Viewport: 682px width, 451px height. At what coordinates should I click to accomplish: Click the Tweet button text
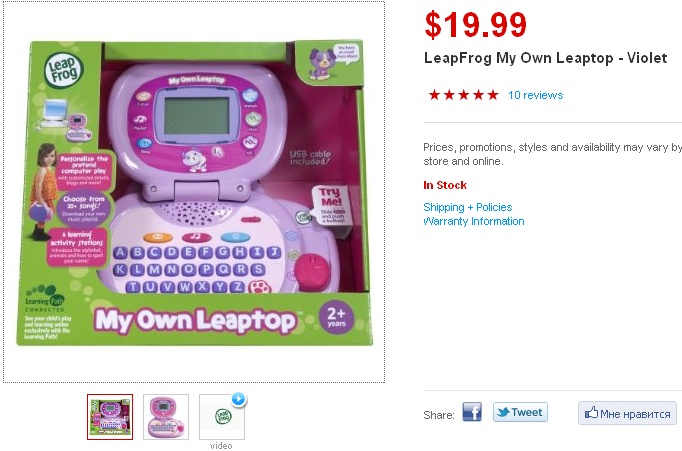527,412
